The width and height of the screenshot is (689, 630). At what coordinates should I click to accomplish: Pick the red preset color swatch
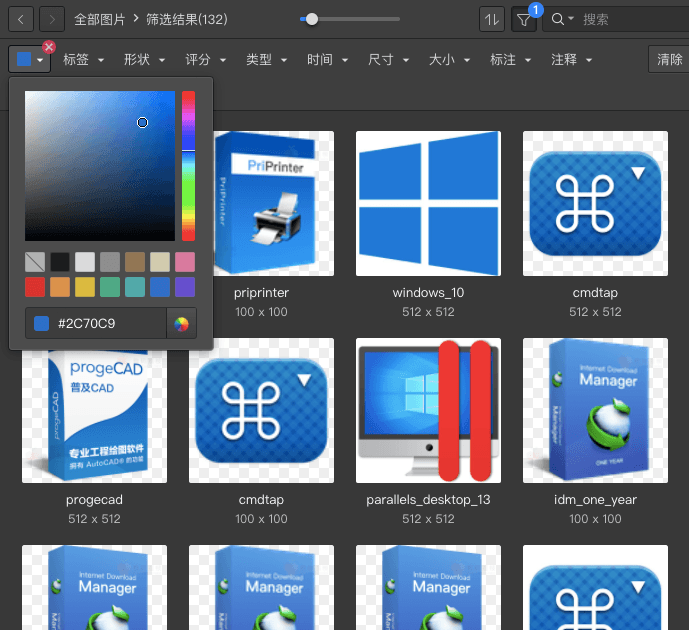coord(35,287)
